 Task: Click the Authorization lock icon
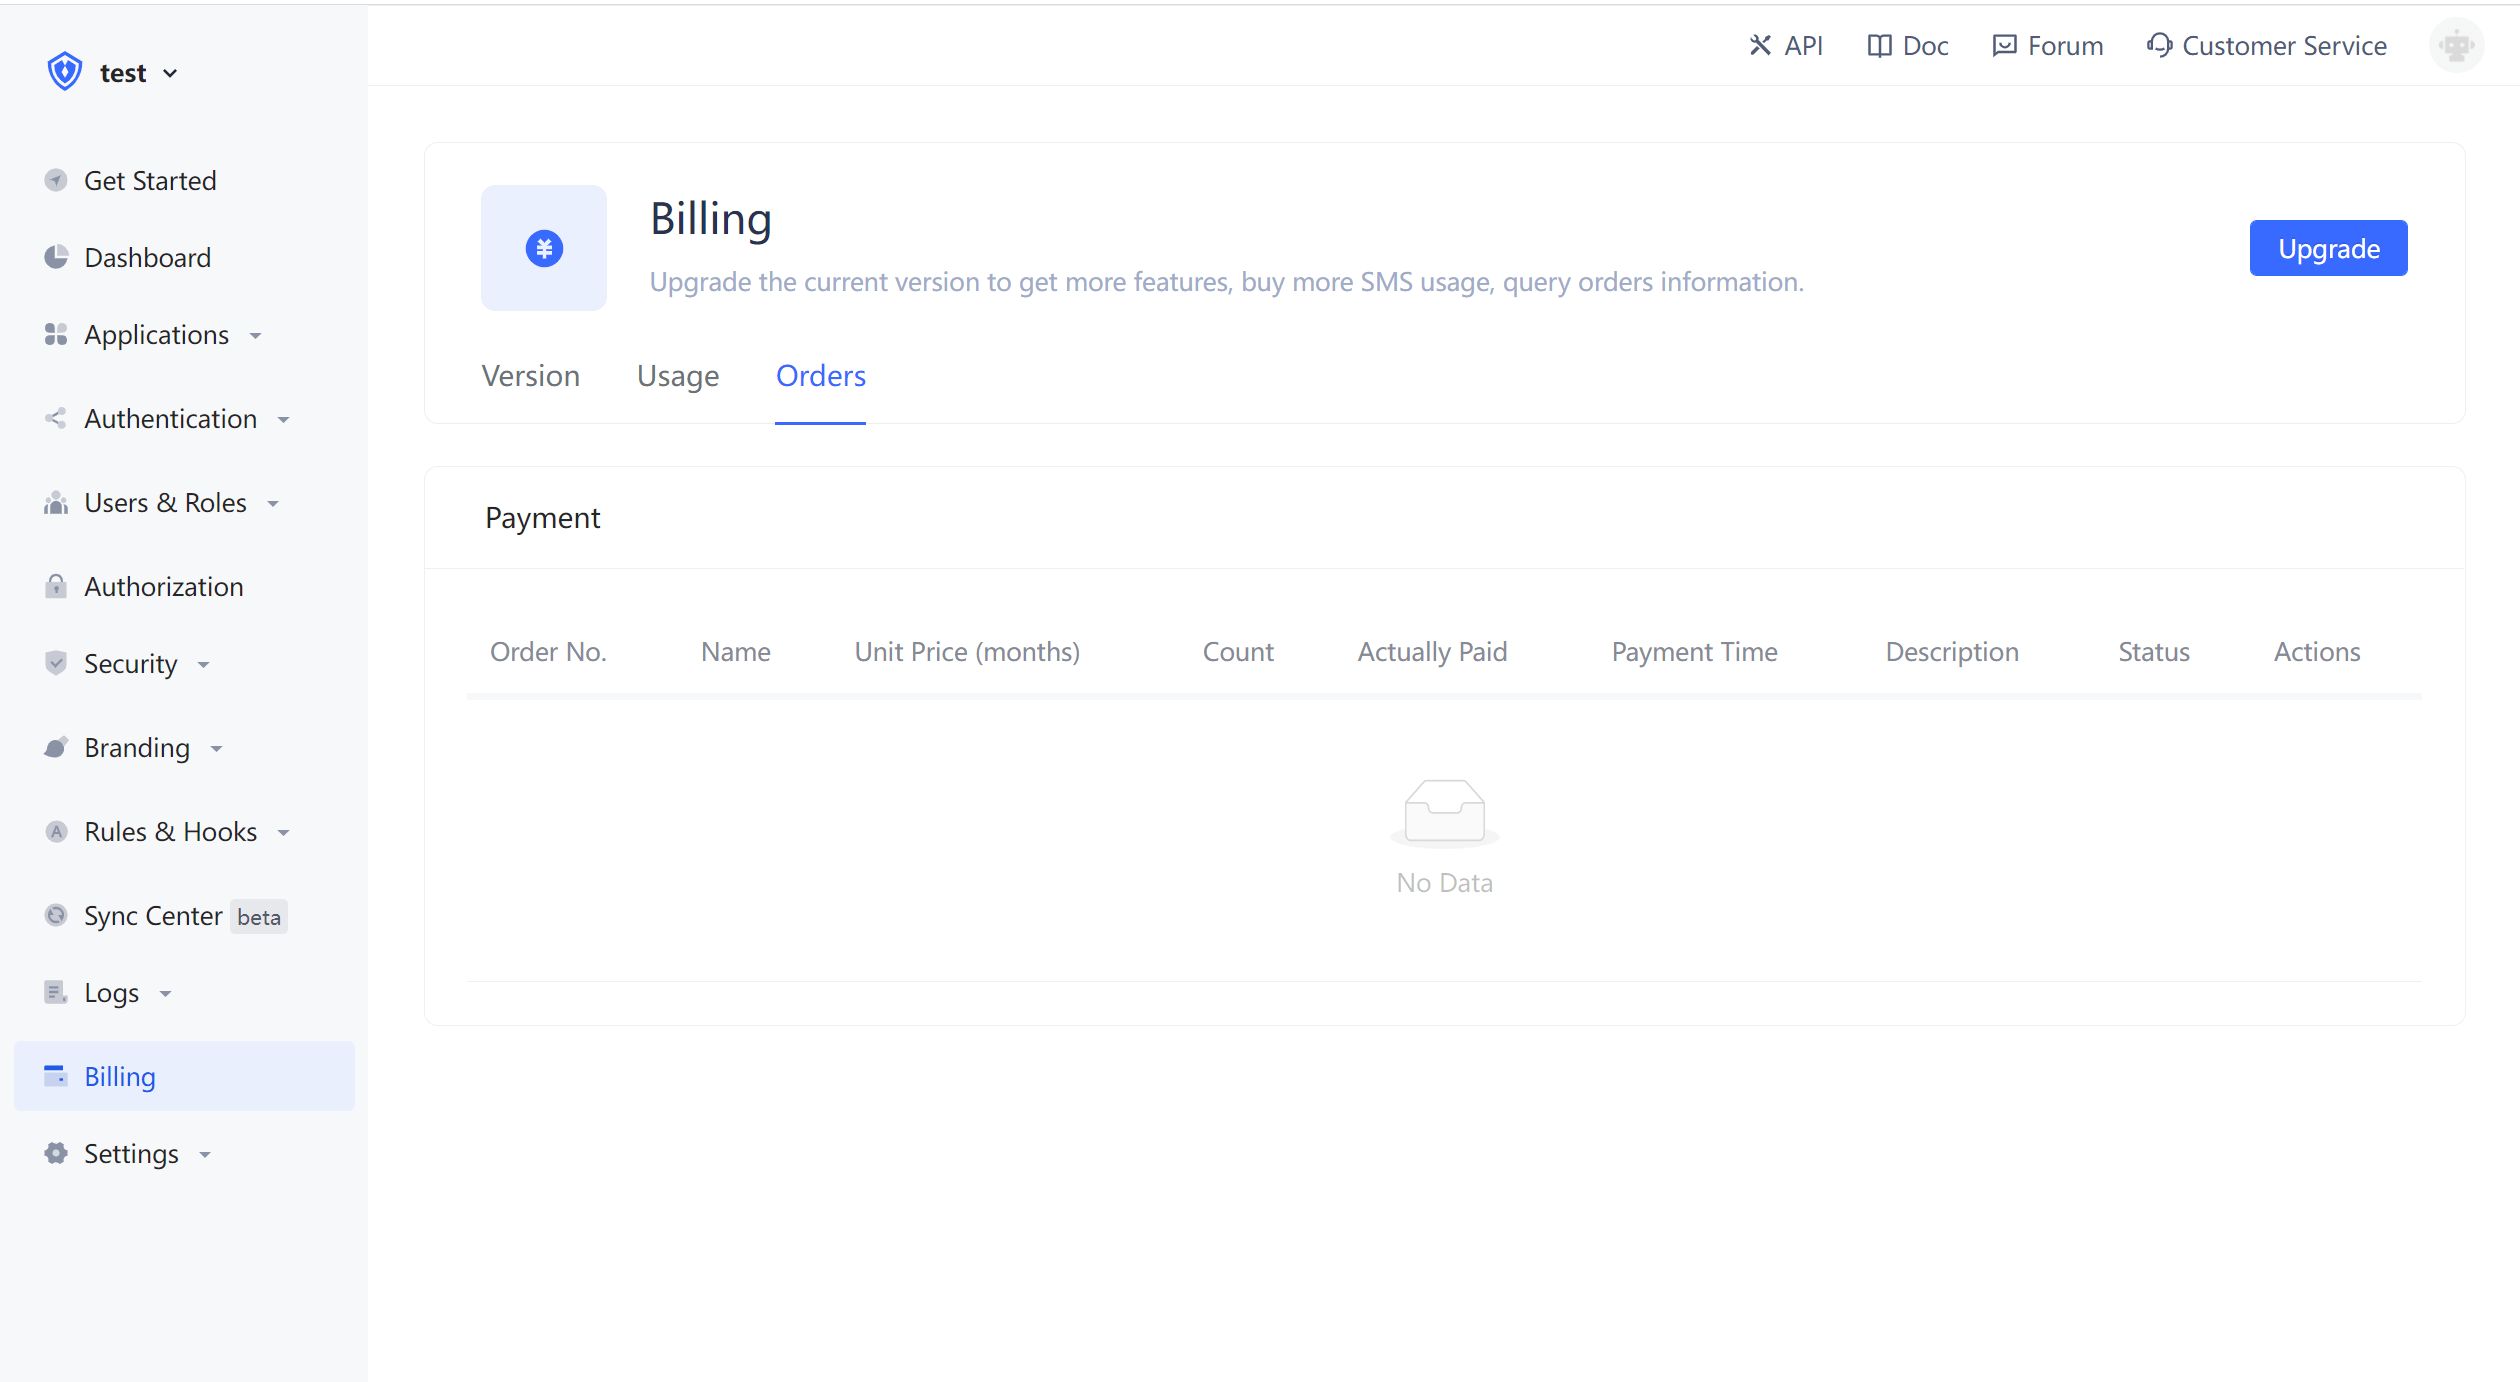pos(56,586)
